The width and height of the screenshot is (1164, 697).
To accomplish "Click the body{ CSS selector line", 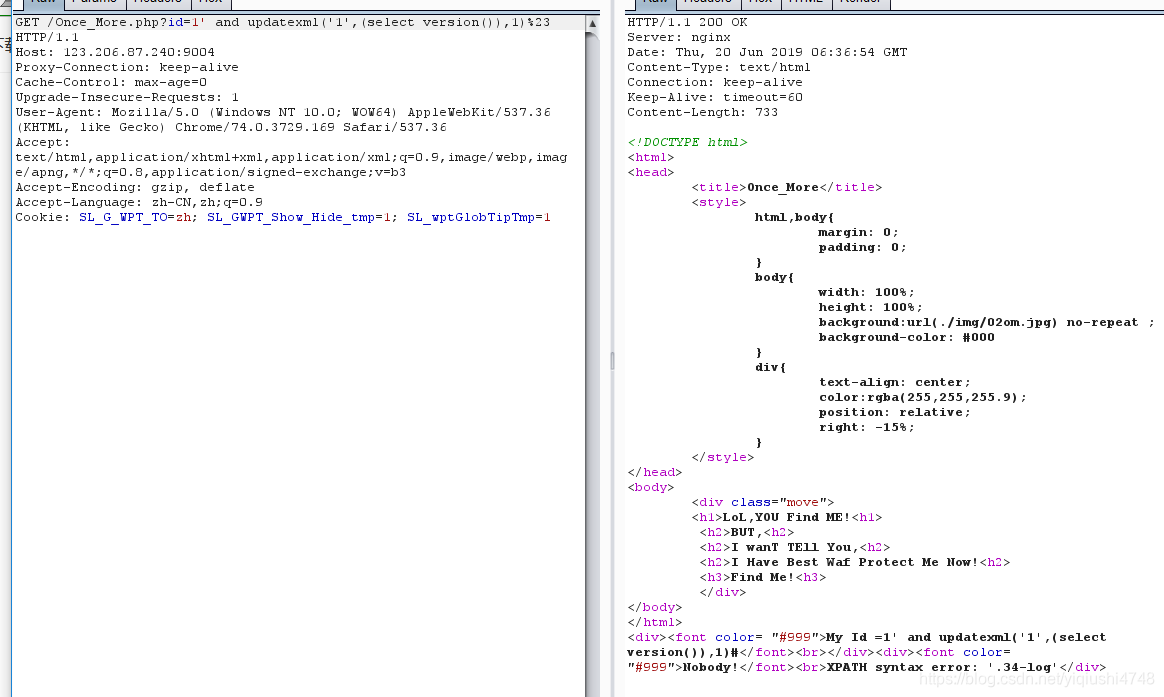I will 774,277.
